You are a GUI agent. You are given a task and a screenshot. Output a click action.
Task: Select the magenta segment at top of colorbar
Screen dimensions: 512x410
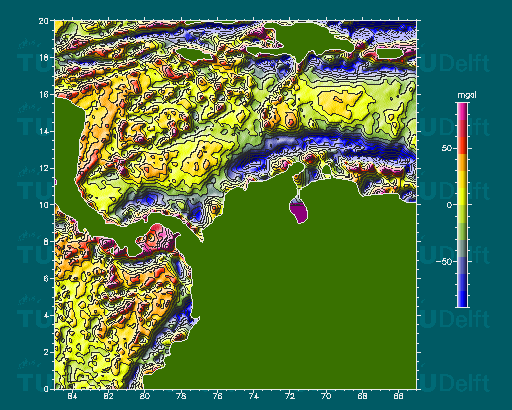click(x=462, y=111)
